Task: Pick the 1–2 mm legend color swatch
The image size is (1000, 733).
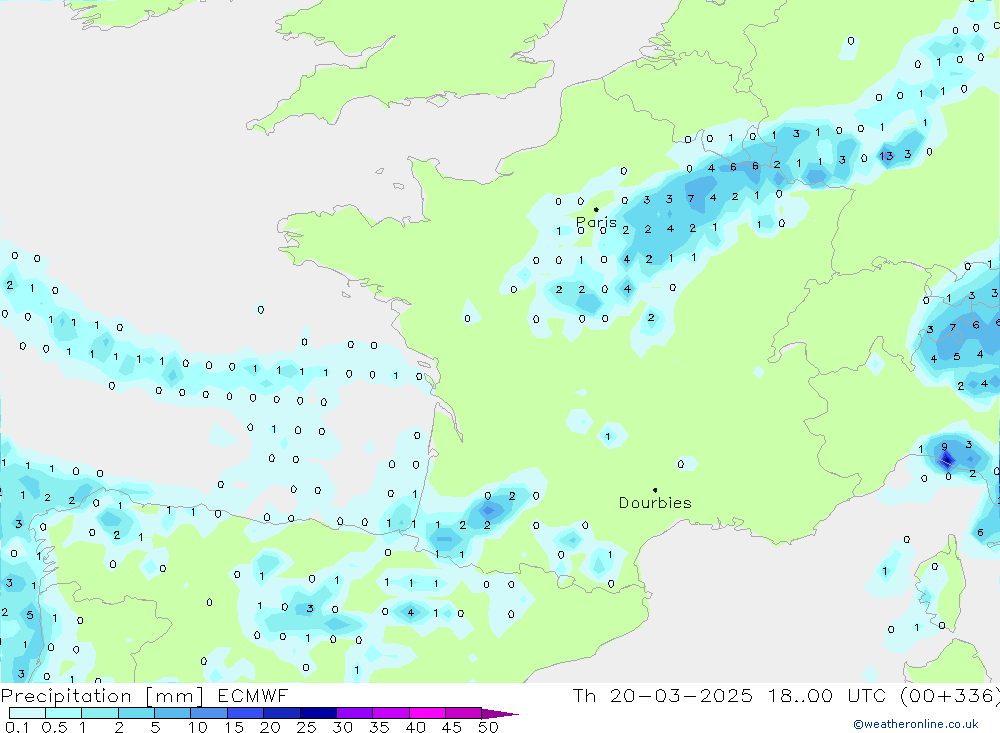Action: [100, 713]
